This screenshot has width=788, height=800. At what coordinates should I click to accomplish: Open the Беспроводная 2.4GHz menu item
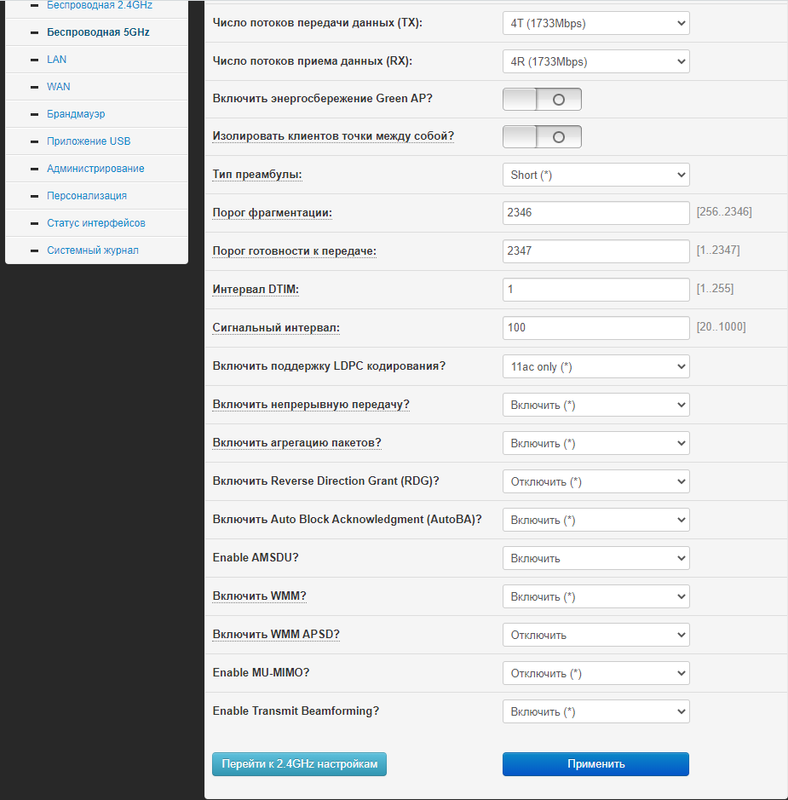click(x=100, y=5)
